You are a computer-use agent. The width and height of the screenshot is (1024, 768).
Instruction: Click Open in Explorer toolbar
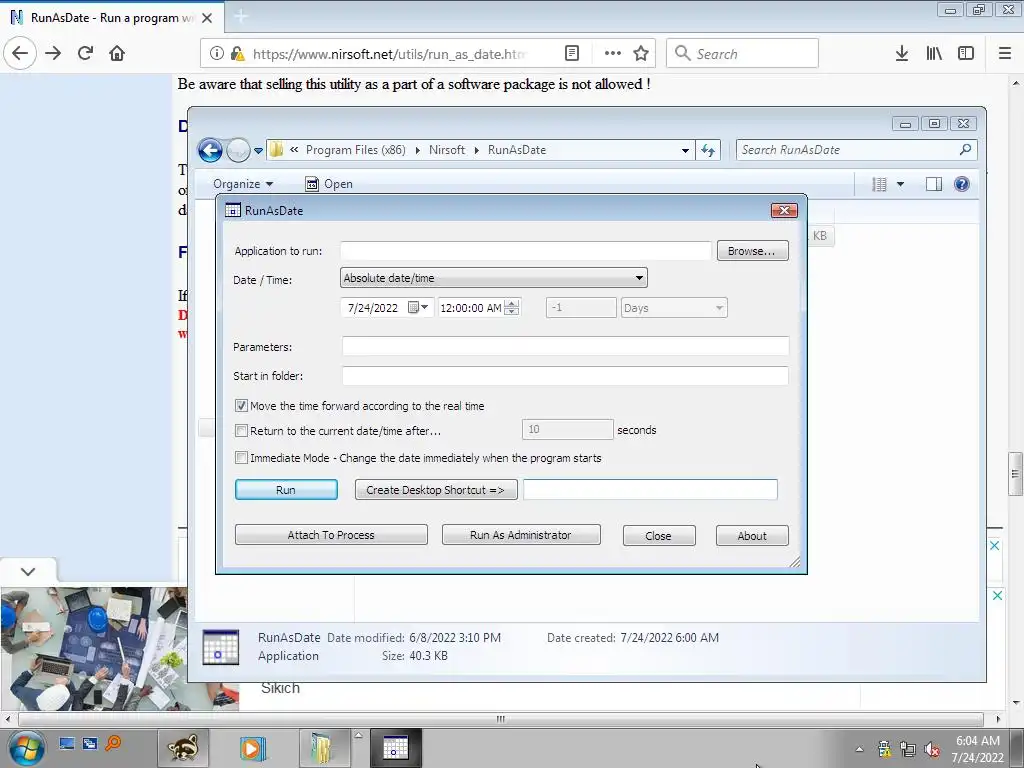click(x=330, y=184)
